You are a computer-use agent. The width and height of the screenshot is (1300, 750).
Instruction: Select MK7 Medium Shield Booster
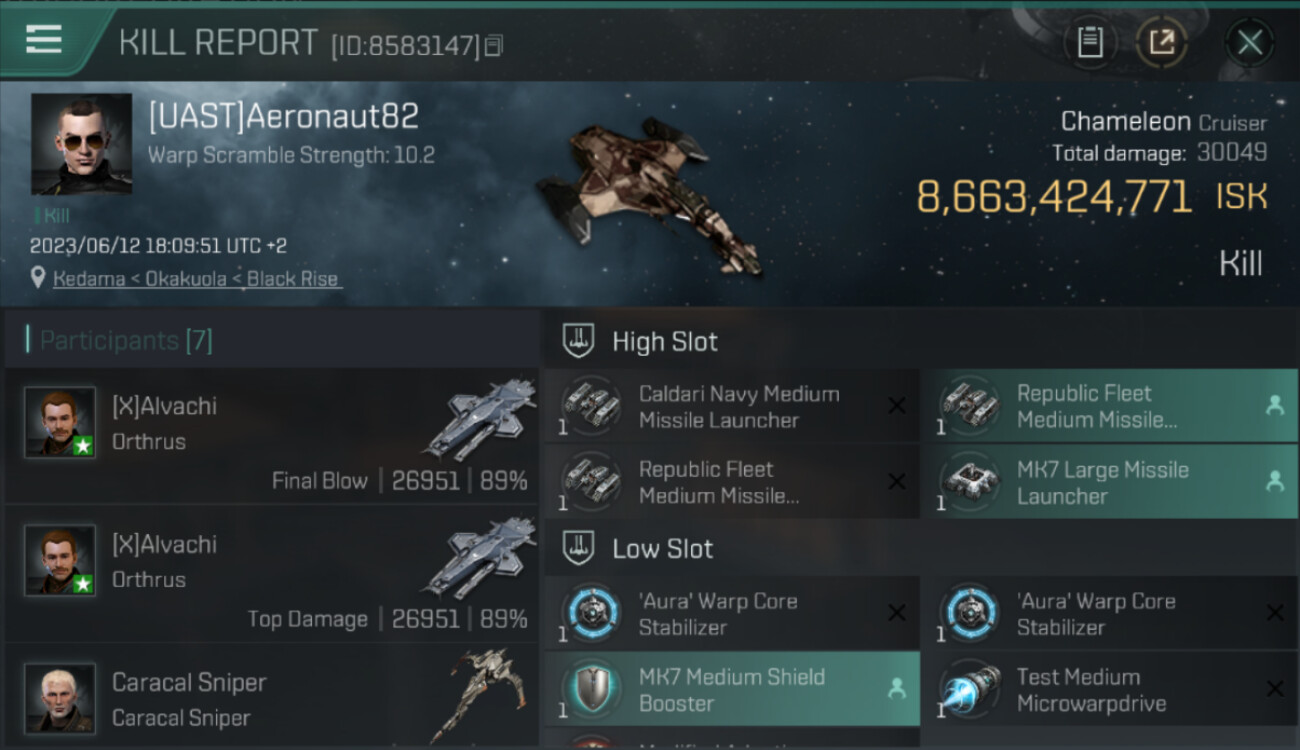click(x=732, y=689)
